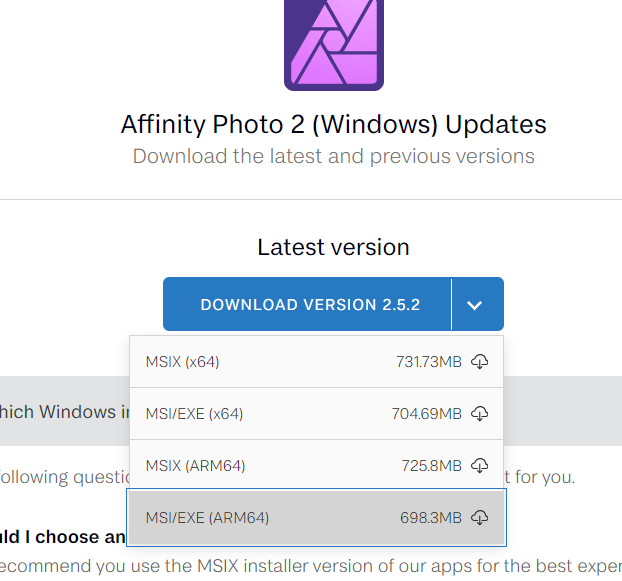Image resolution: width=622 pixels, height=581 pixels.
Task: Choose the MSI/EXE (x64) installer label
Action: click(x=194, y=414)
